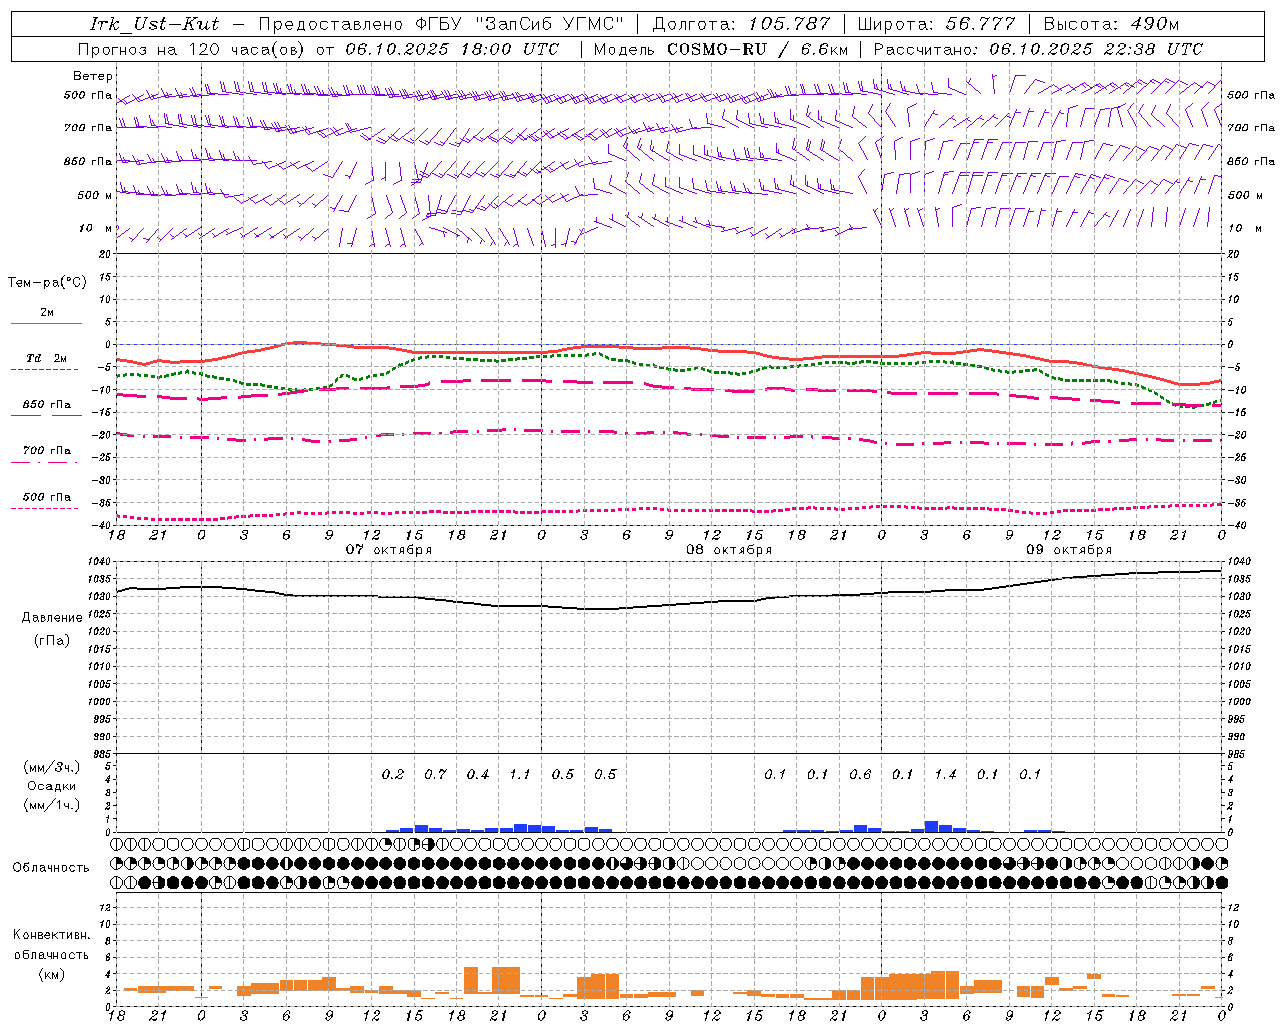Click the 0.6 precipitation total

pyautogui.click(x=860, y=775)
